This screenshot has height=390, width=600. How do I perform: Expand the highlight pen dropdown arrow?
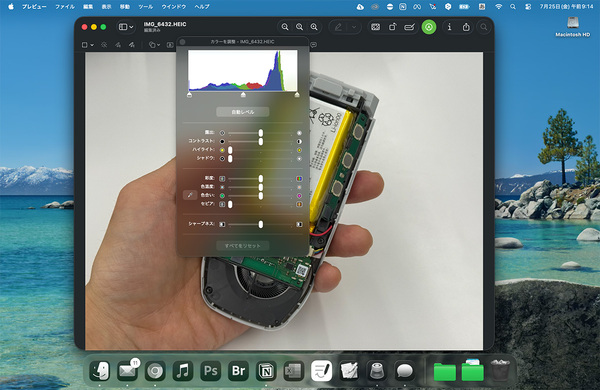pyautogui.click(x=354, y=27)
